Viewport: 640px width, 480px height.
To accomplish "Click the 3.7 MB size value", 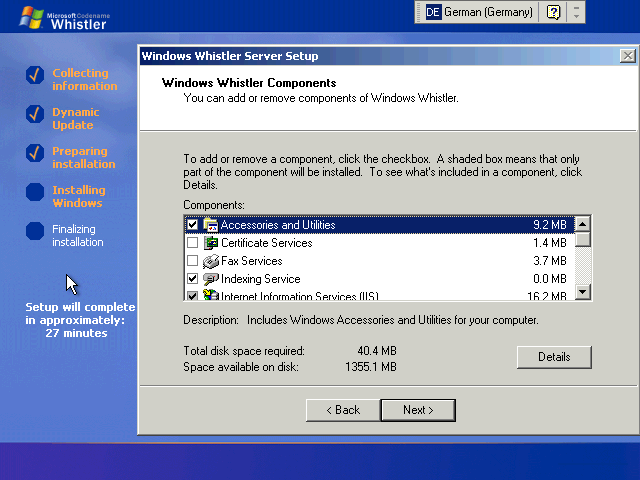I will pos(549,261).
